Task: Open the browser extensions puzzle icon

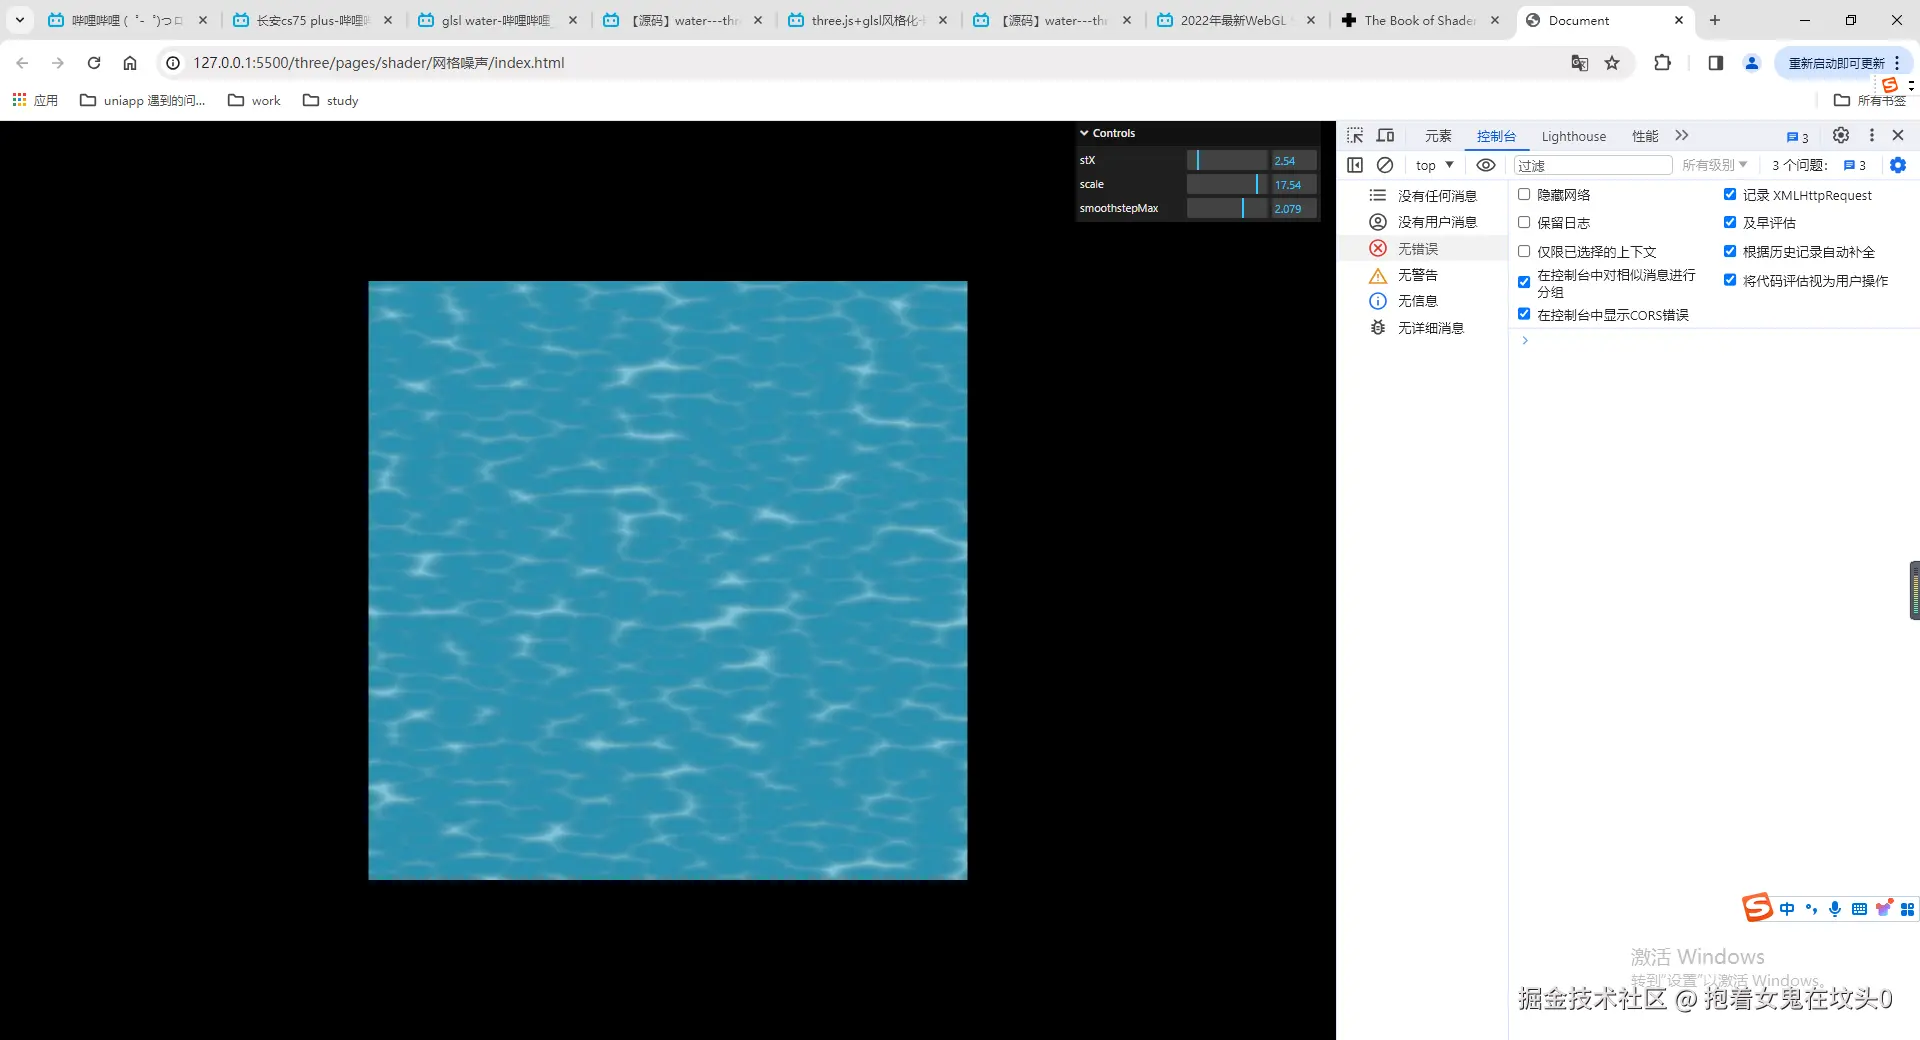Action: [x=1662, y=63]
